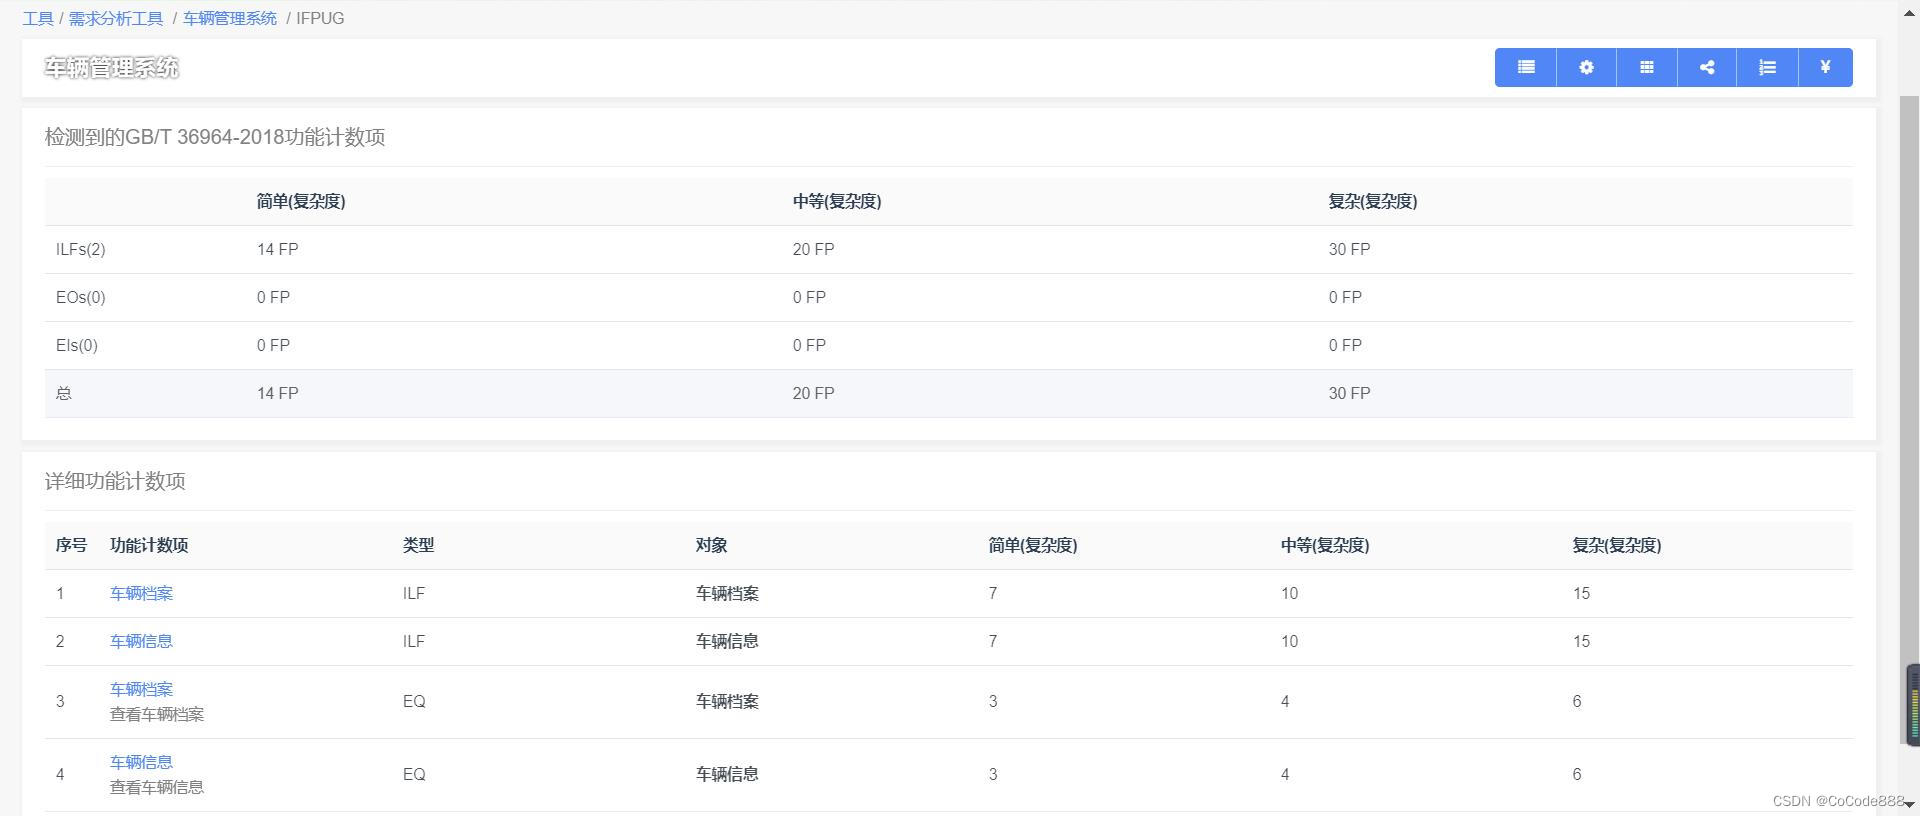Viewport: 1920px width, 816px height.
Task: Select the EIs(0) row label
Action: [77, 345]
